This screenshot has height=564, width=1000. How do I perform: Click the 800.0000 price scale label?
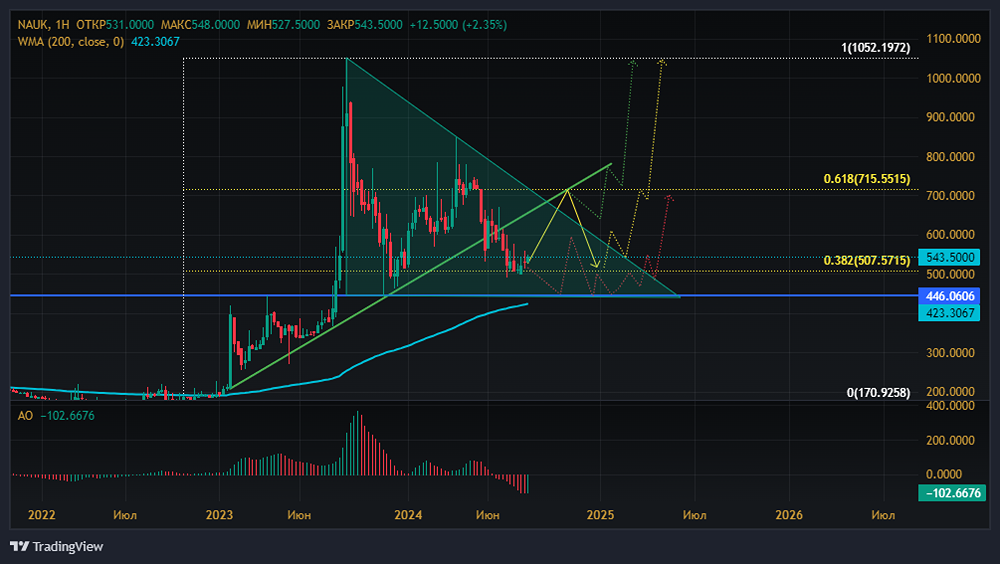coord(950,157)
